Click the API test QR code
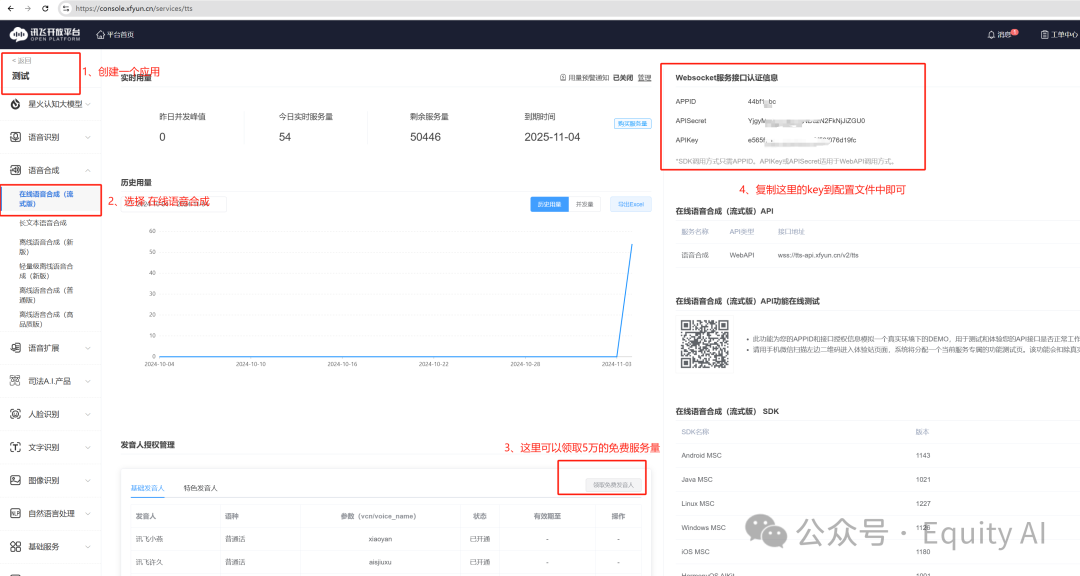This screenshot has height=576, width=1080. coord(705,344)
